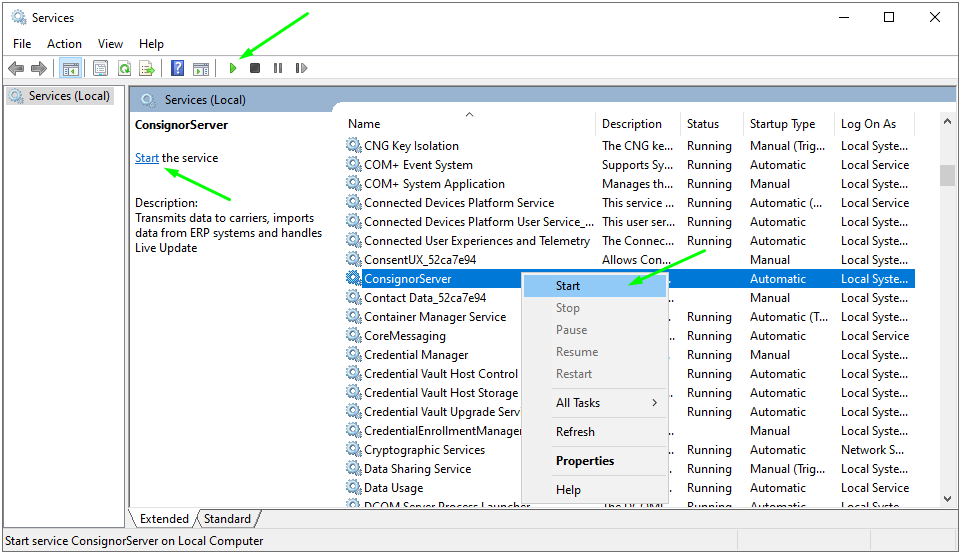The width and height of the screenshot is (961, 554).
Task: Click the green Start Service toolbar button
Action: (x=233, y=68)
